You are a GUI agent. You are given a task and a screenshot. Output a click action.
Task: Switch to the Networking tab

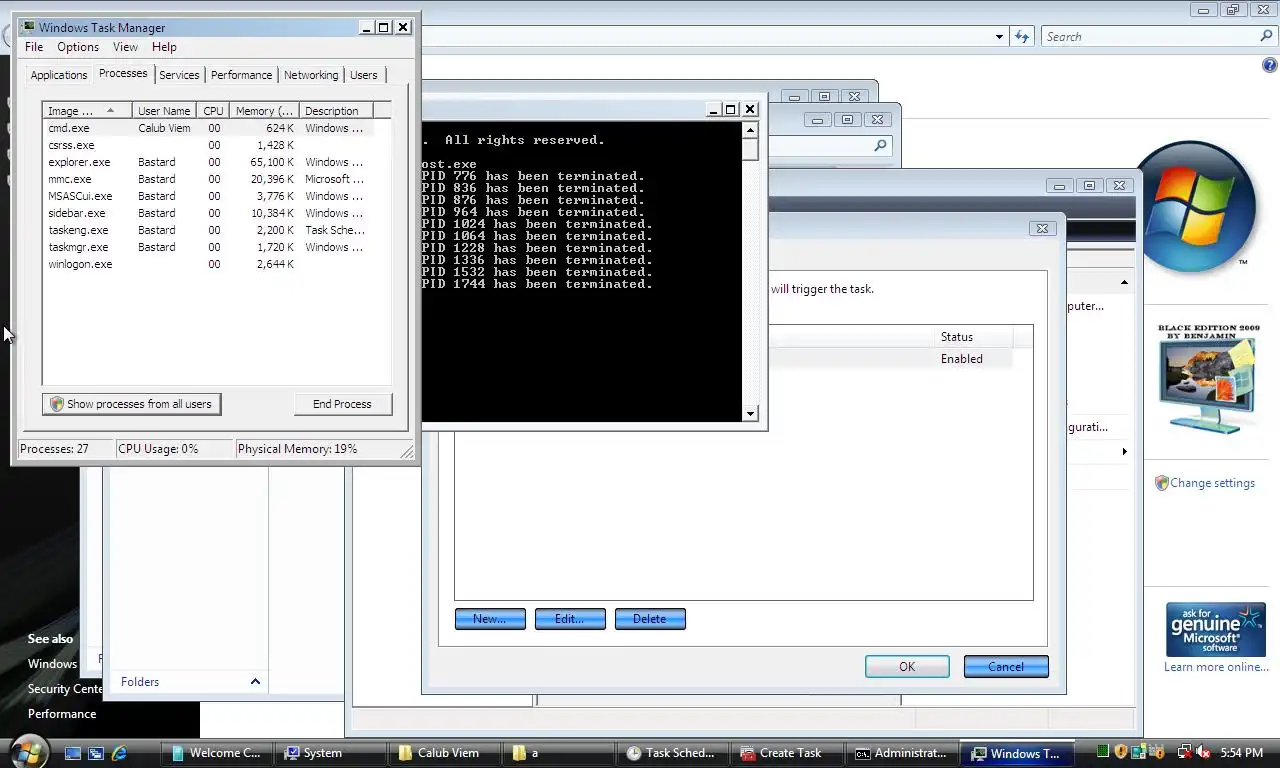(311, 75)
